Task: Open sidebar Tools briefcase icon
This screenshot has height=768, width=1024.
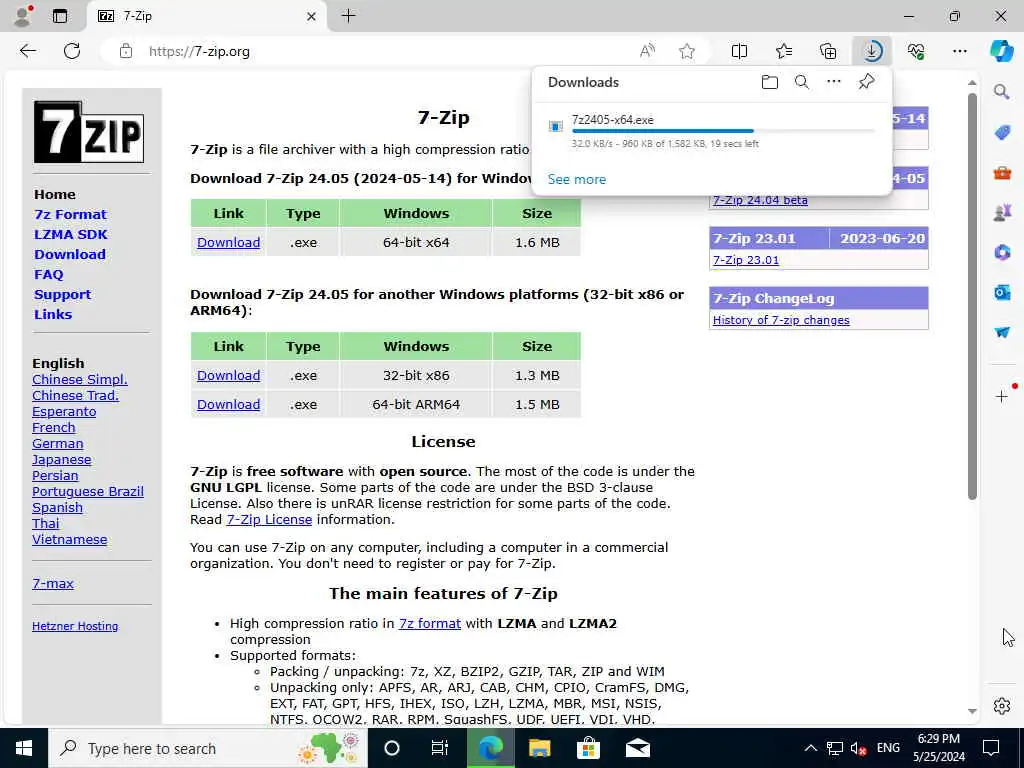Action: (1002, 172)
